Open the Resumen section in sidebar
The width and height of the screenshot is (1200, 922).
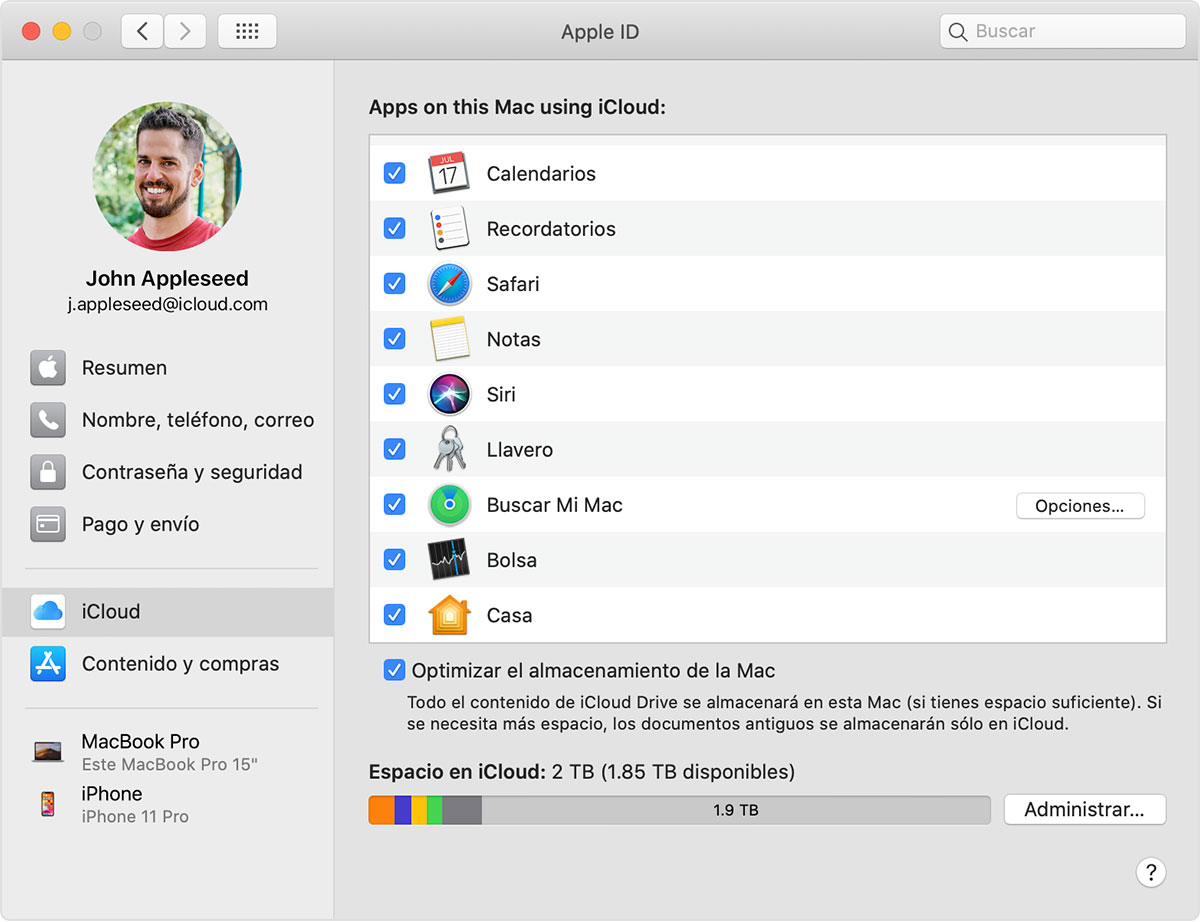click(124, 368)
